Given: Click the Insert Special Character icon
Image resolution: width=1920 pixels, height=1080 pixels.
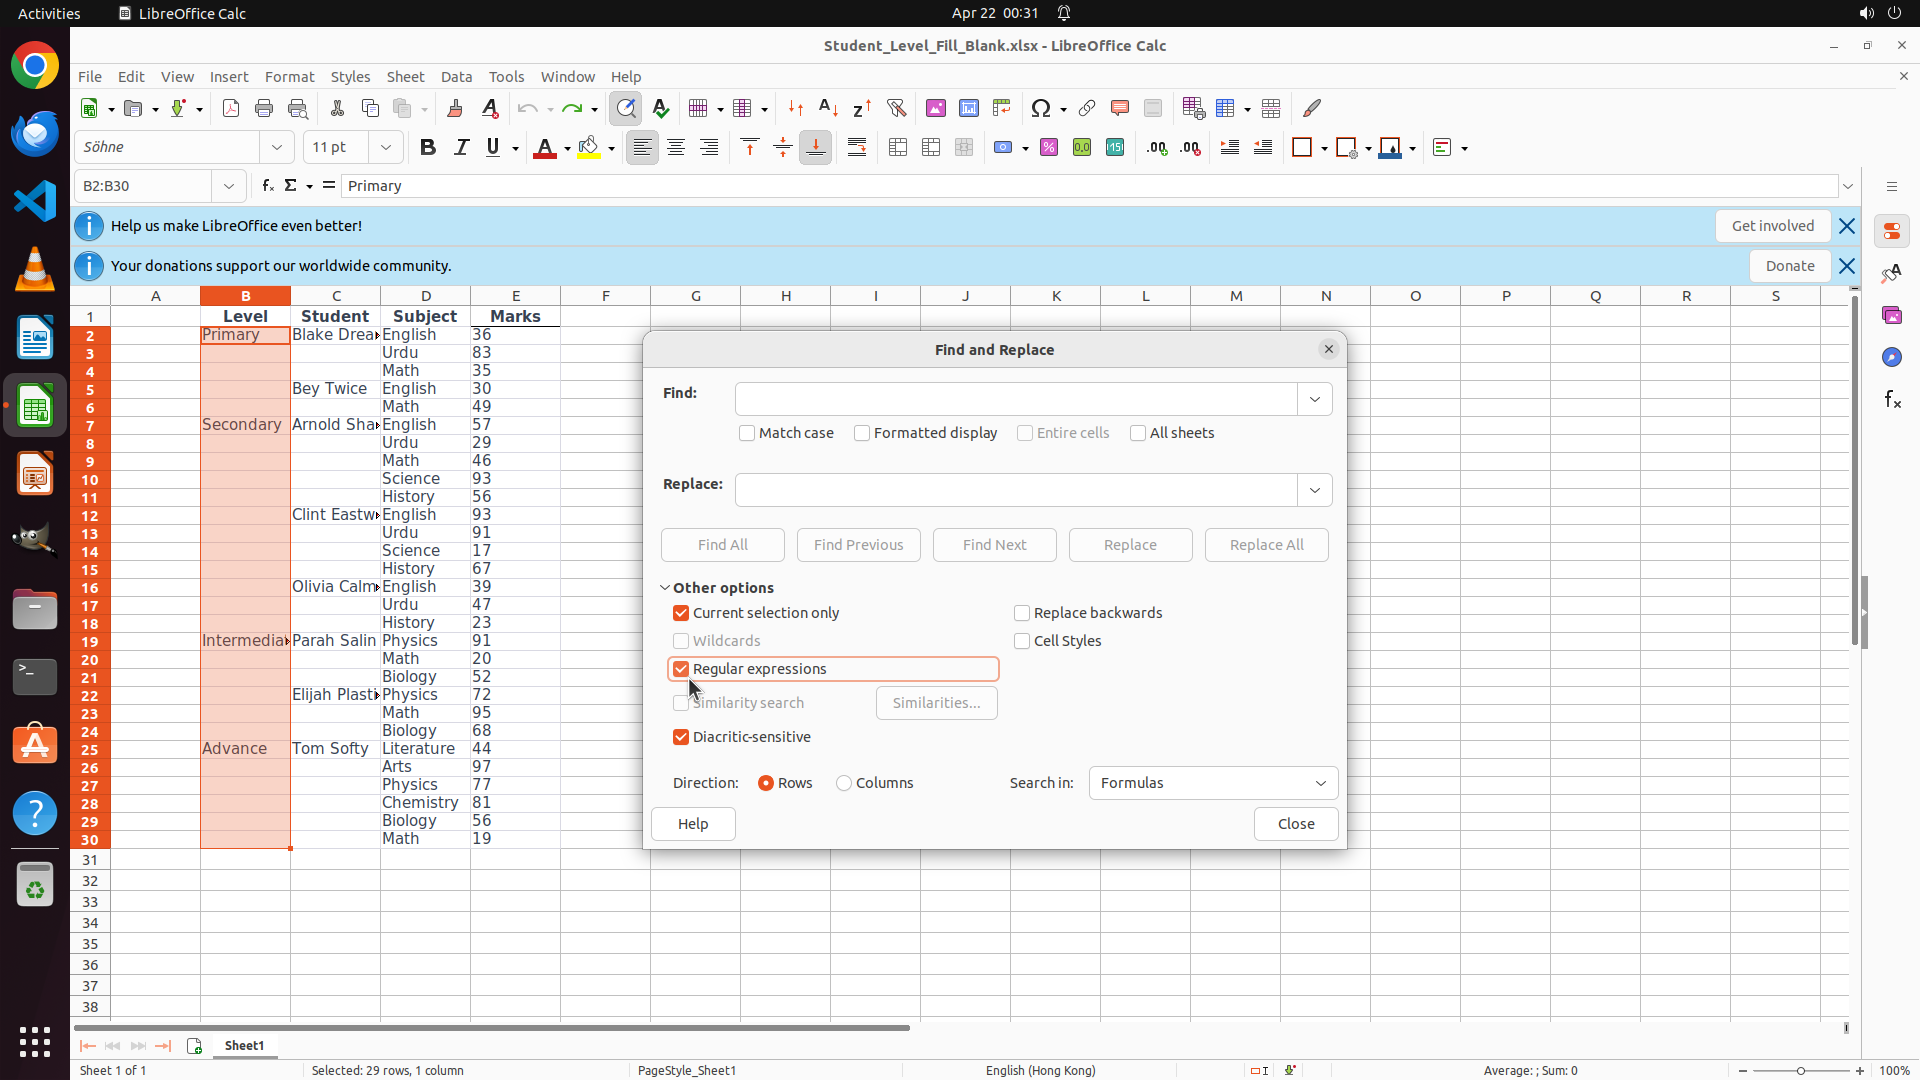Looking at the screenshot, I should click(x=1040, y=108).
